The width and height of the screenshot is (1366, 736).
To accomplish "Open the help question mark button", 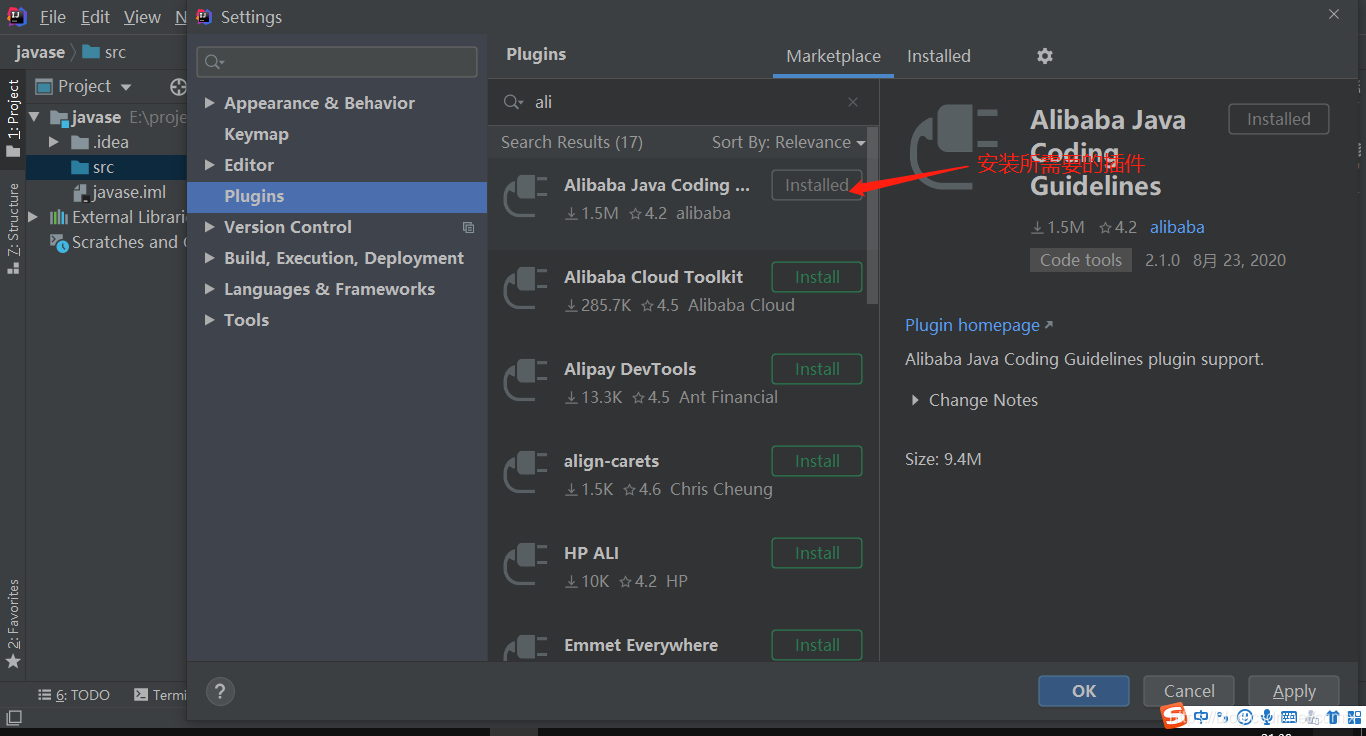I will [220, 691].
